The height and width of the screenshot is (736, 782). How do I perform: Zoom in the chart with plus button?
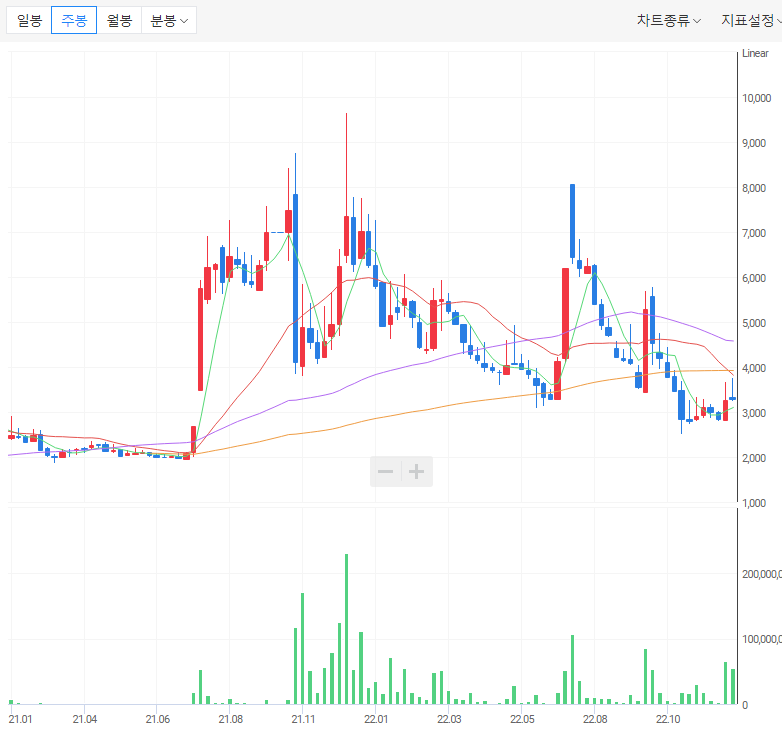point(417,471)
